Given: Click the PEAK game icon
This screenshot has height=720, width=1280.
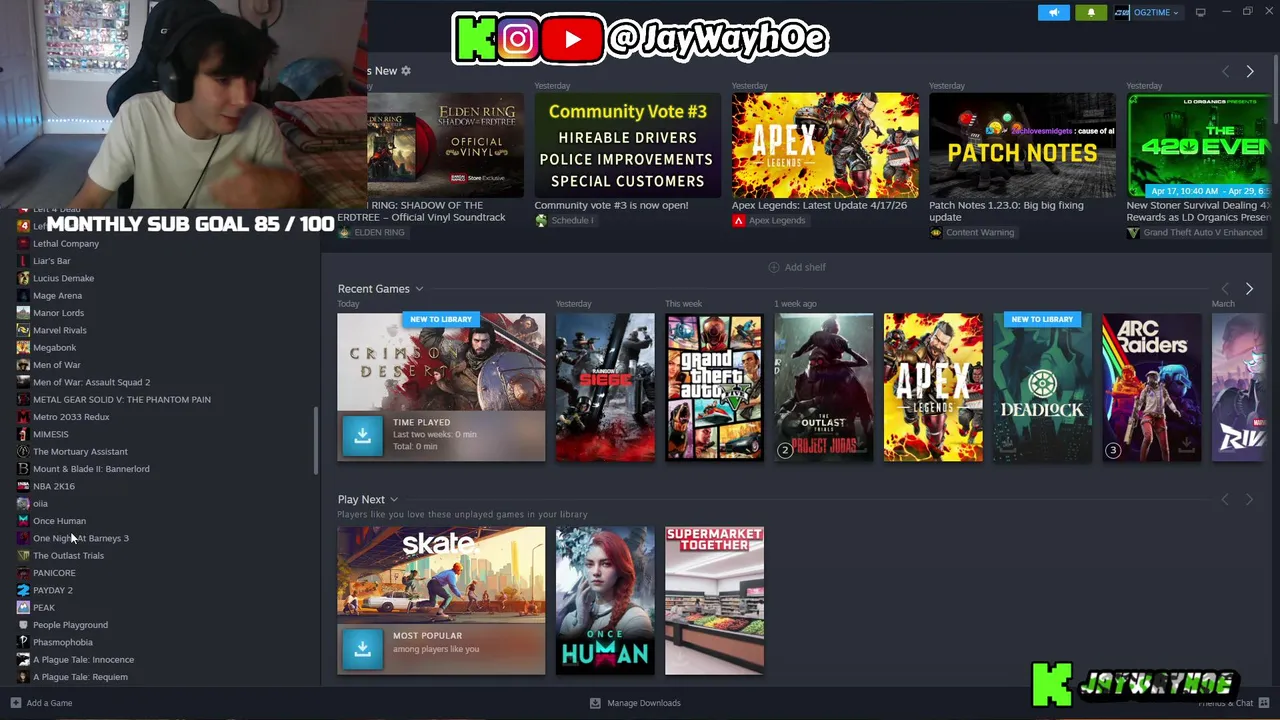Looking at the screenshot, I should [x=23, y=607].
